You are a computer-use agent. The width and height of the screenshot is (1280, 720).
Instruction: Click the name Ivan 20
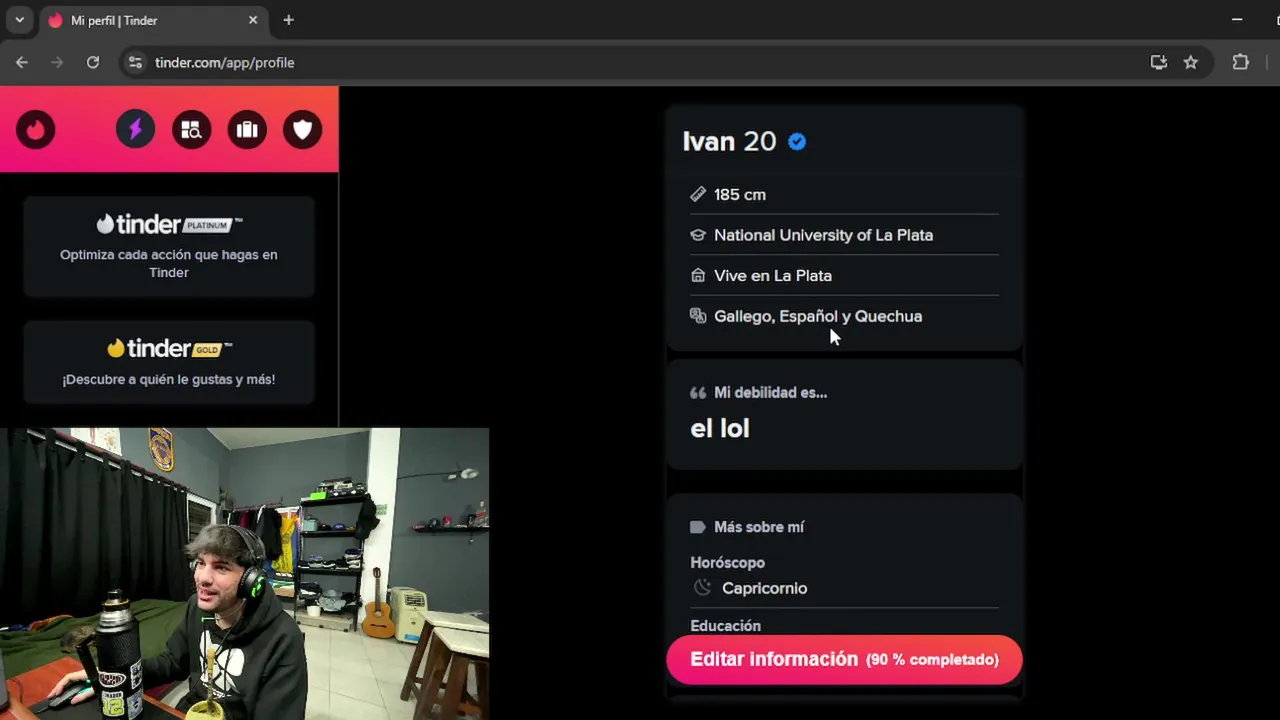pyautogui.click(x=729, y=142)
